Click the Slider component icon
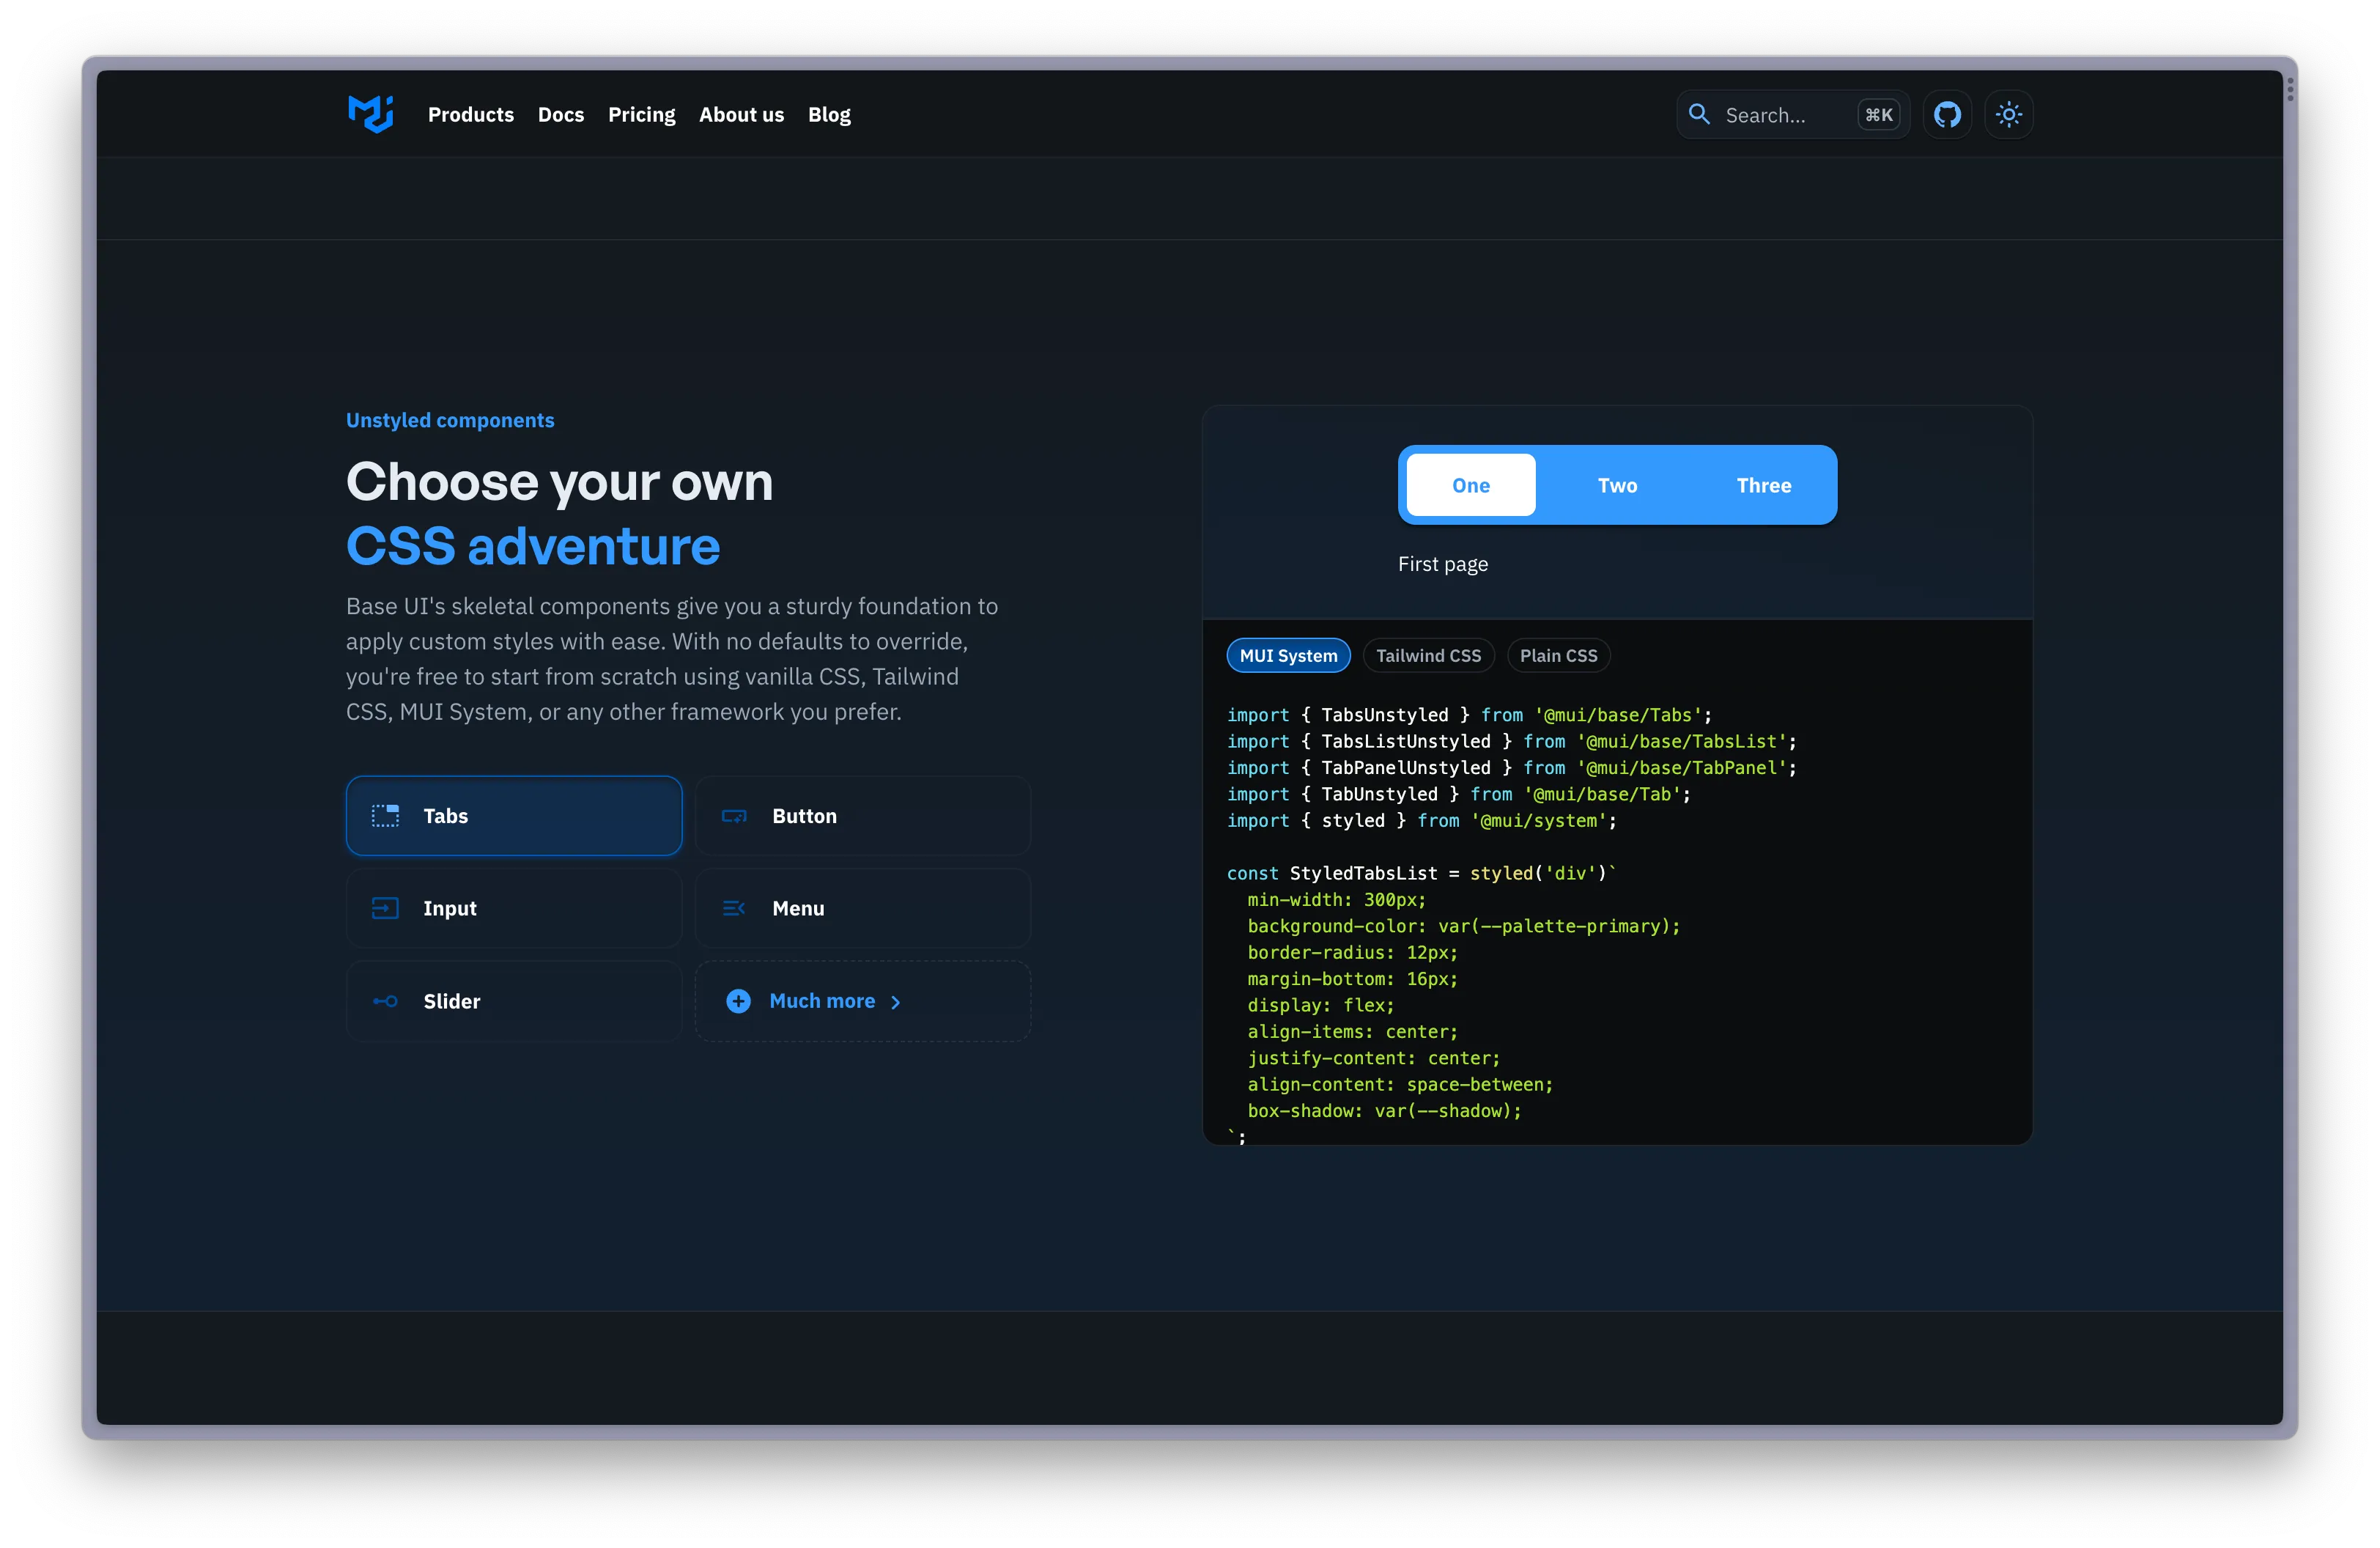Screen dimensions: 2380x1548 tap(385, 1001)
